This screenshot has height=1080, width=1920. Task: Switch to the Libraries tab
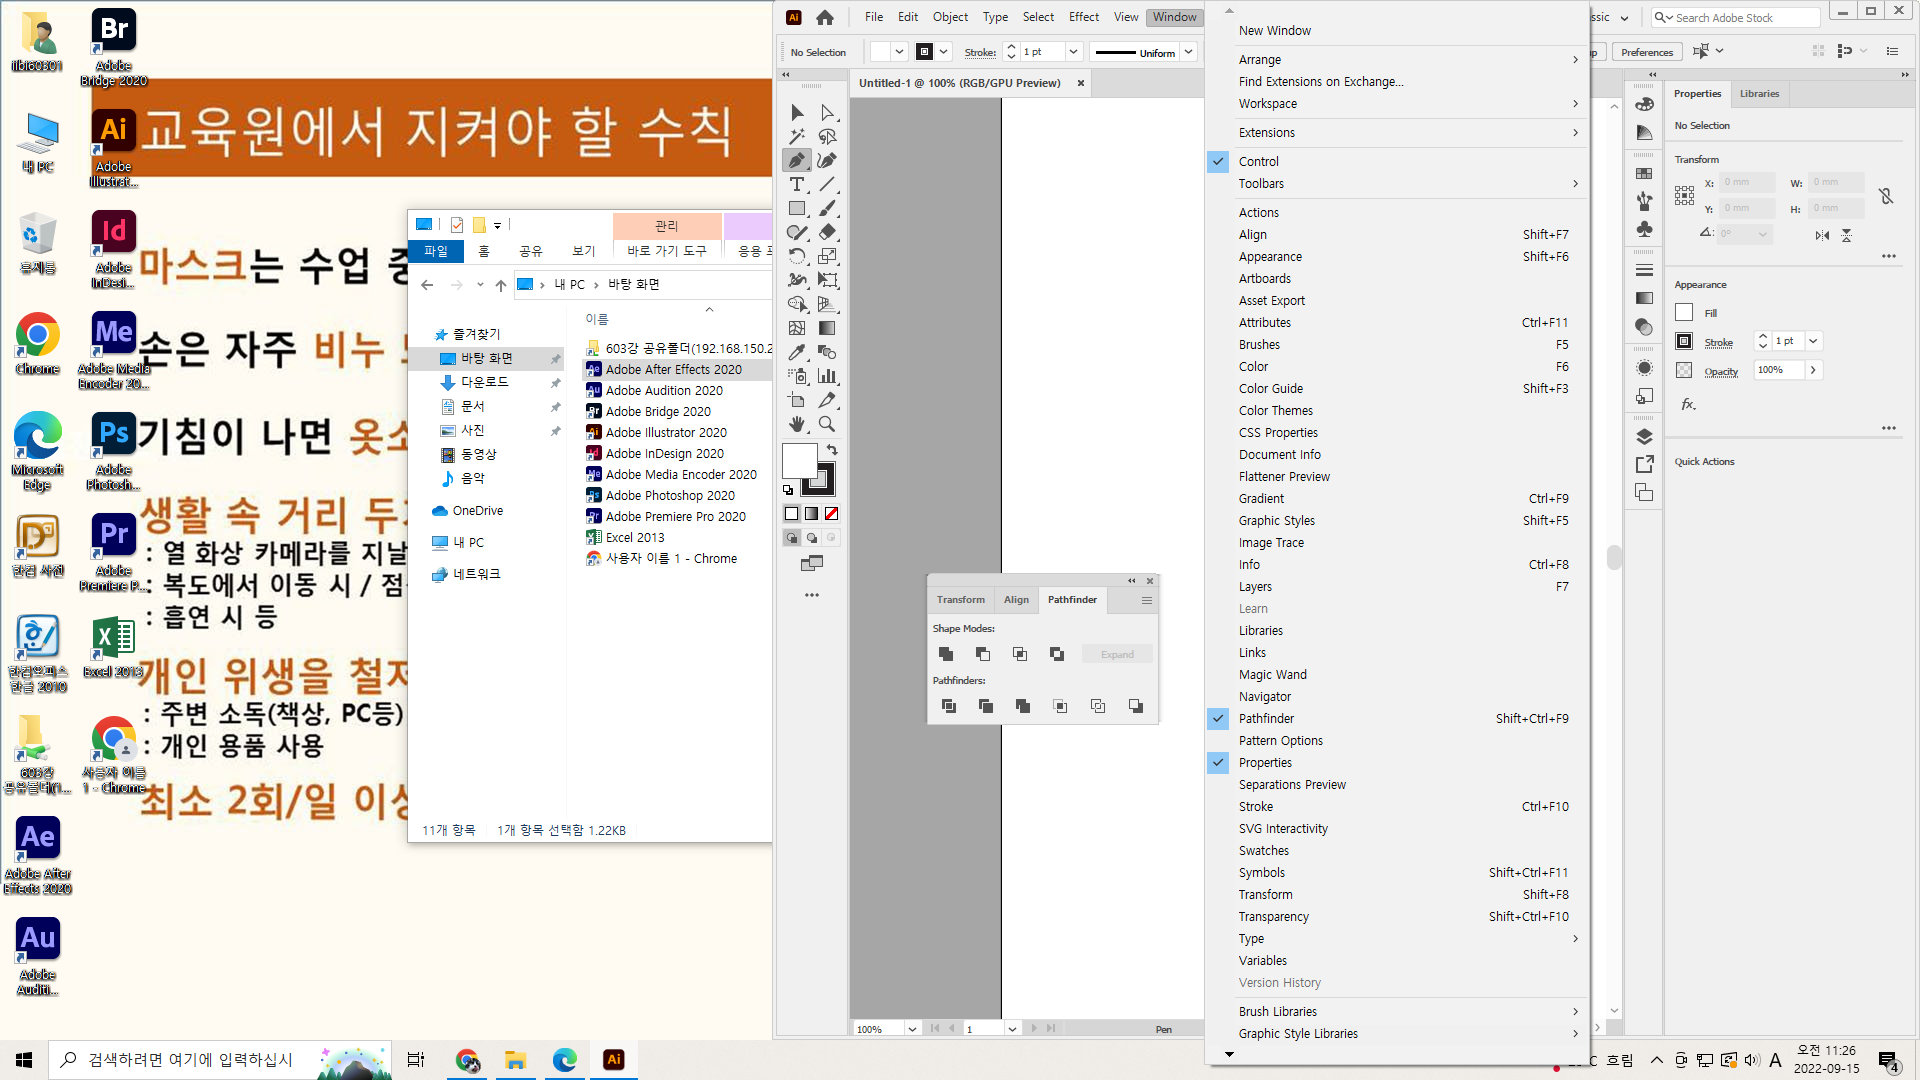[x=1759, y=94]
